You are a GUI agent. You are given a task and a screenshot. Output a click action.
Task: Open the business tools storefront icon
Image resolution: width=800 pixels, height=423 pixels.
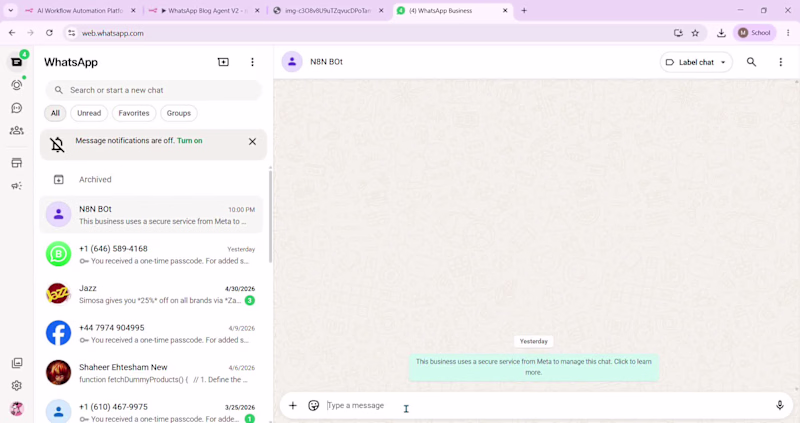17,163
